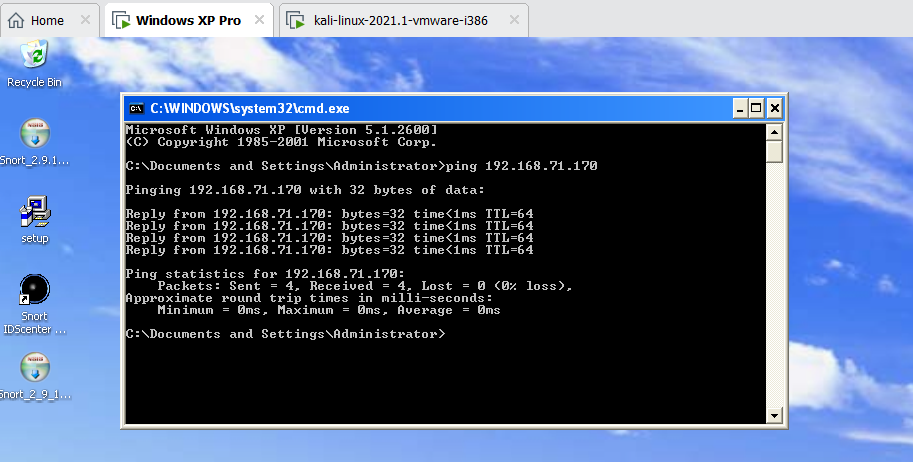Click the Copyright 1985-2001 Microsoft Corp line
This screenshot has height=462, width=913.
(281, 142)
